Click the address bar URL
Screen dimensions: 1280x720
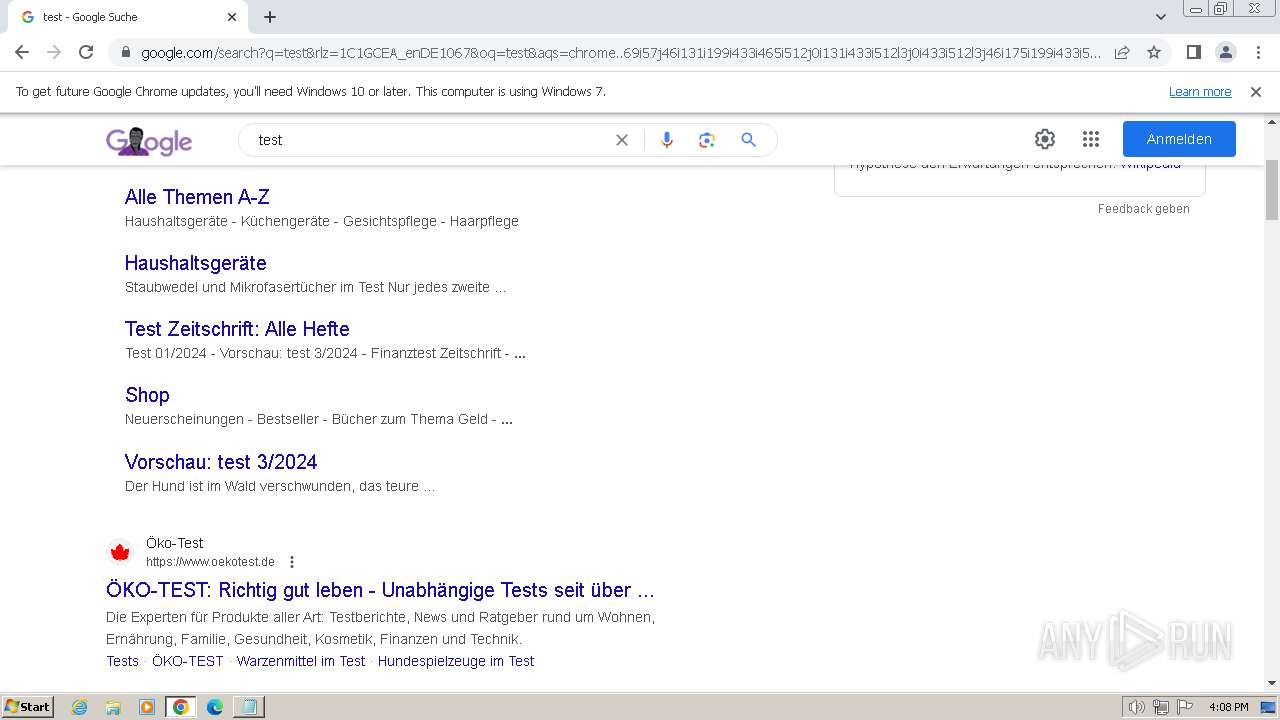click(620, 53)
